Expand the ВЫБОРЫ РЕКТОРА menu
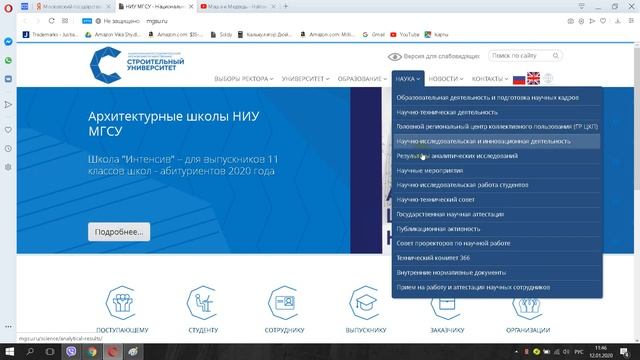The width and height of the screenshot is (640, 360). click(244, 79)
